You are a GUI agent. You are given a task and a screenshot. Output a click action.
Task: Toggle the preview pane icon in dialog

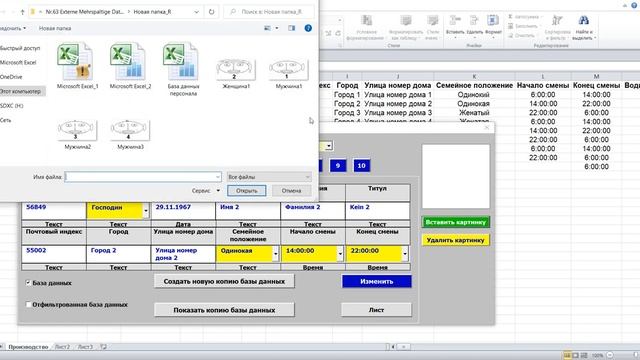pyautogui.click(x=291, y=28)
